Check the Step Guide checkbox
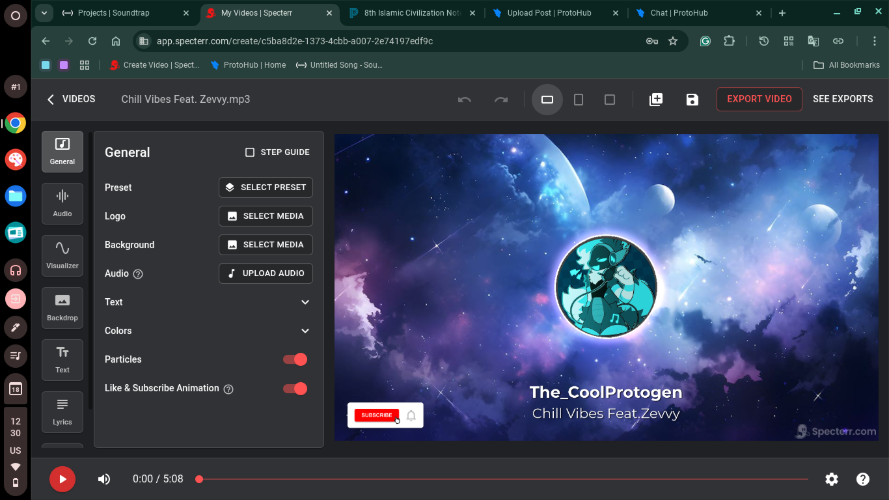Viewport: 889px width, 500px height. (x=250, y=152)
